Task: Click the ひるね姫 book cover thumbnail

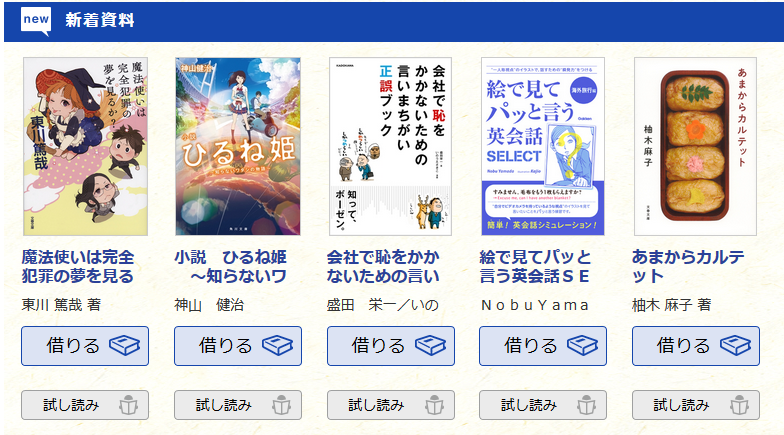Action: click(x=238, y=146)
